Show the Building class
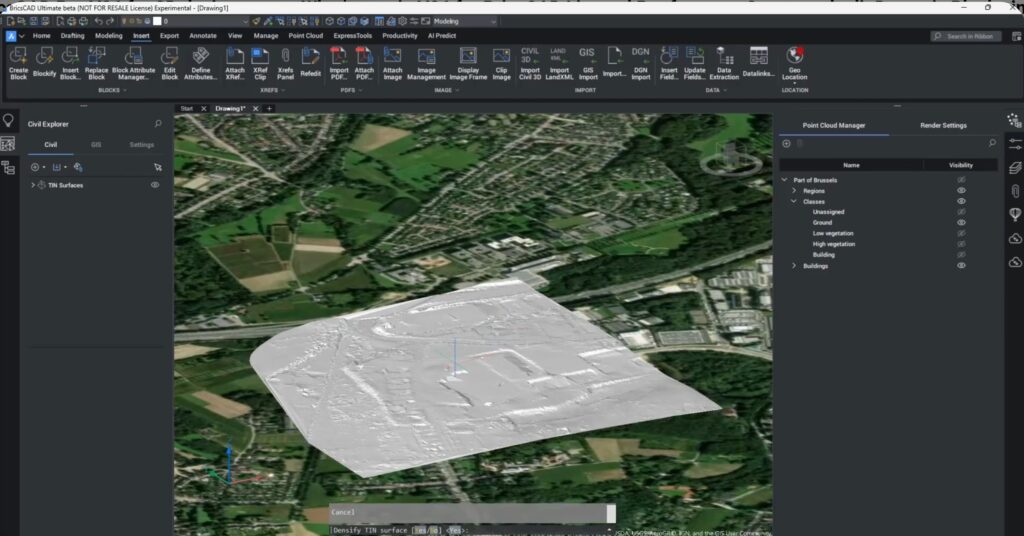Screen dimensions: 1024x536 961,255
